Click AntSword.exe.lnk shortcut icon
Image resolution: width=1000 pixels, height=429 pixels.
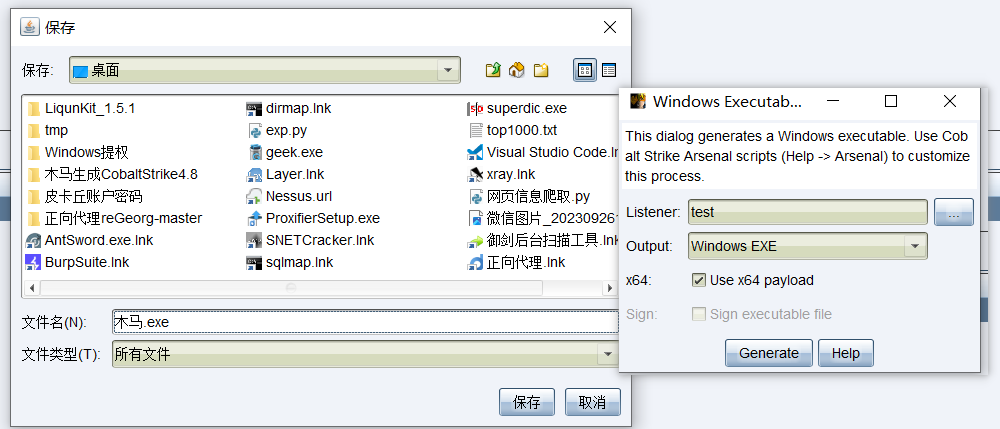(x=33, y=240)
